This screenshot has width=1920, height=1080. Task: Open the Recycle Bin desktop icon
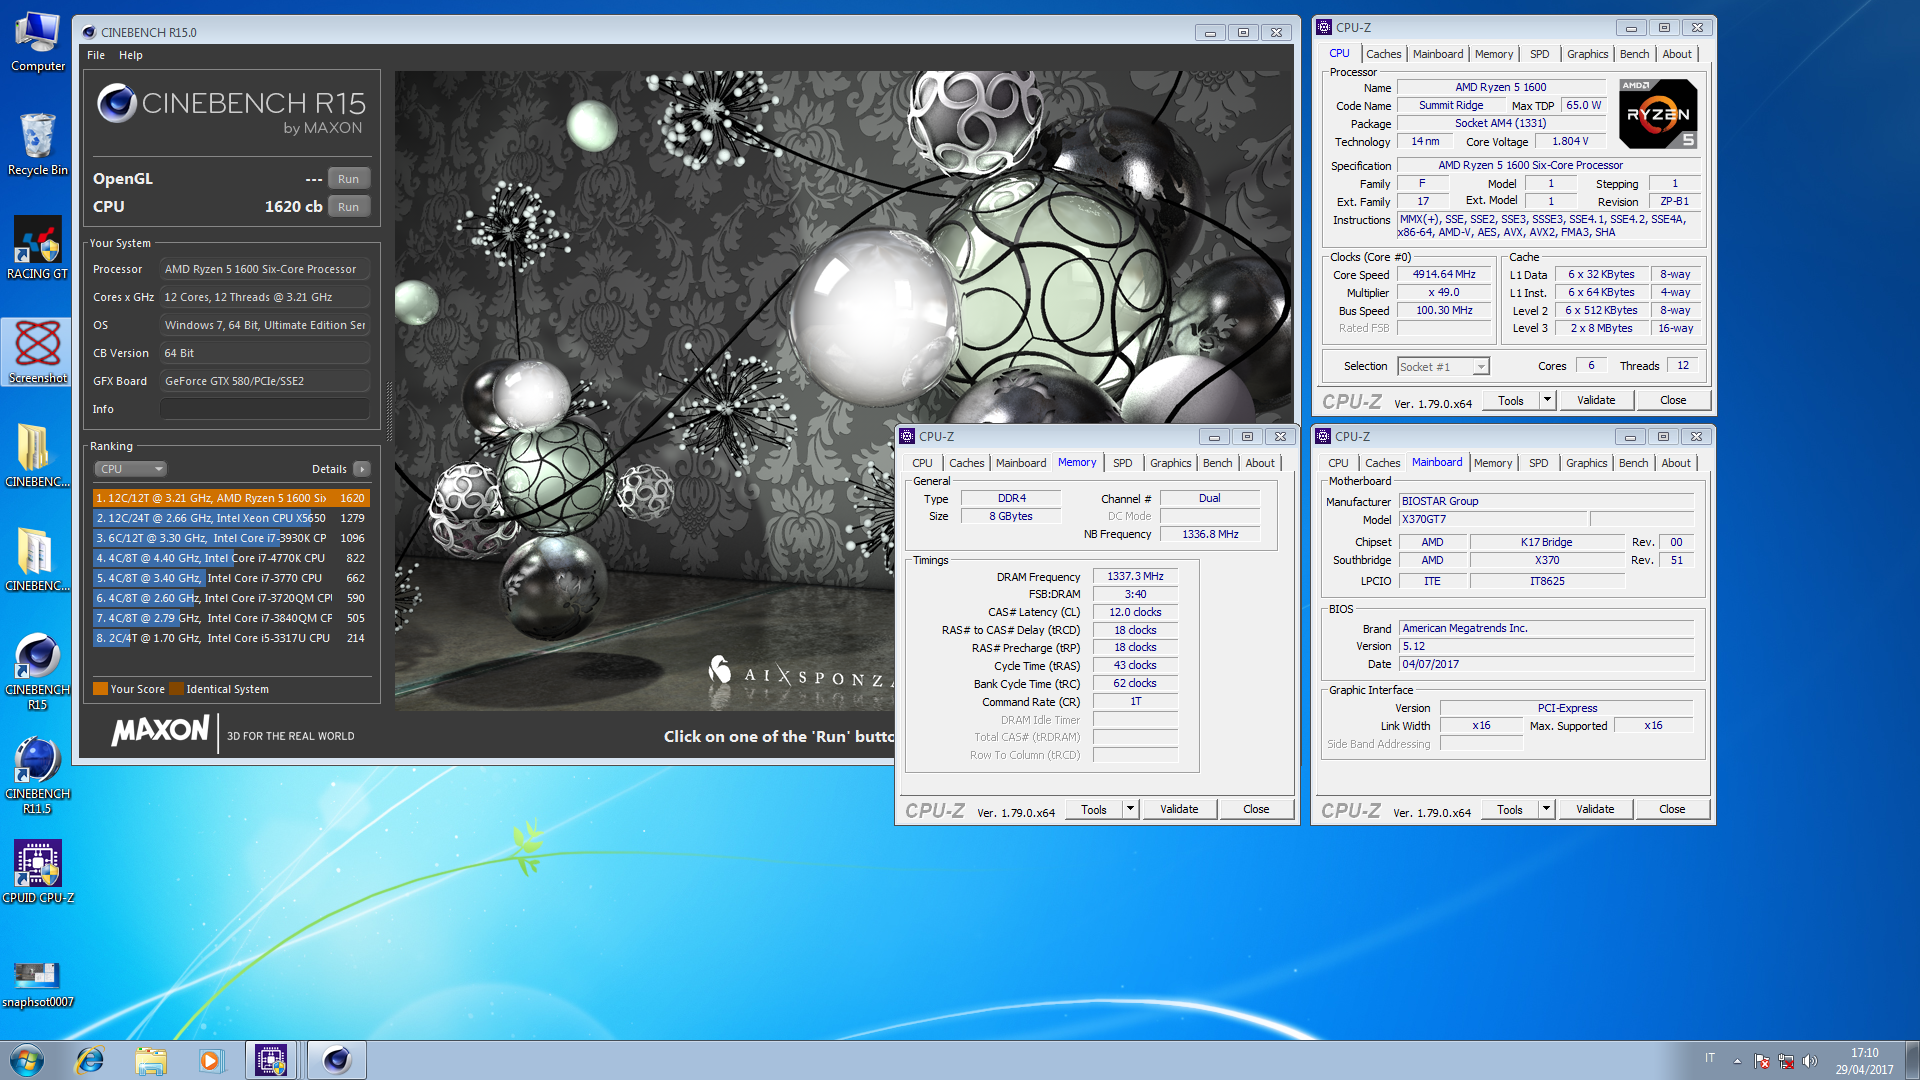[37, 144]
